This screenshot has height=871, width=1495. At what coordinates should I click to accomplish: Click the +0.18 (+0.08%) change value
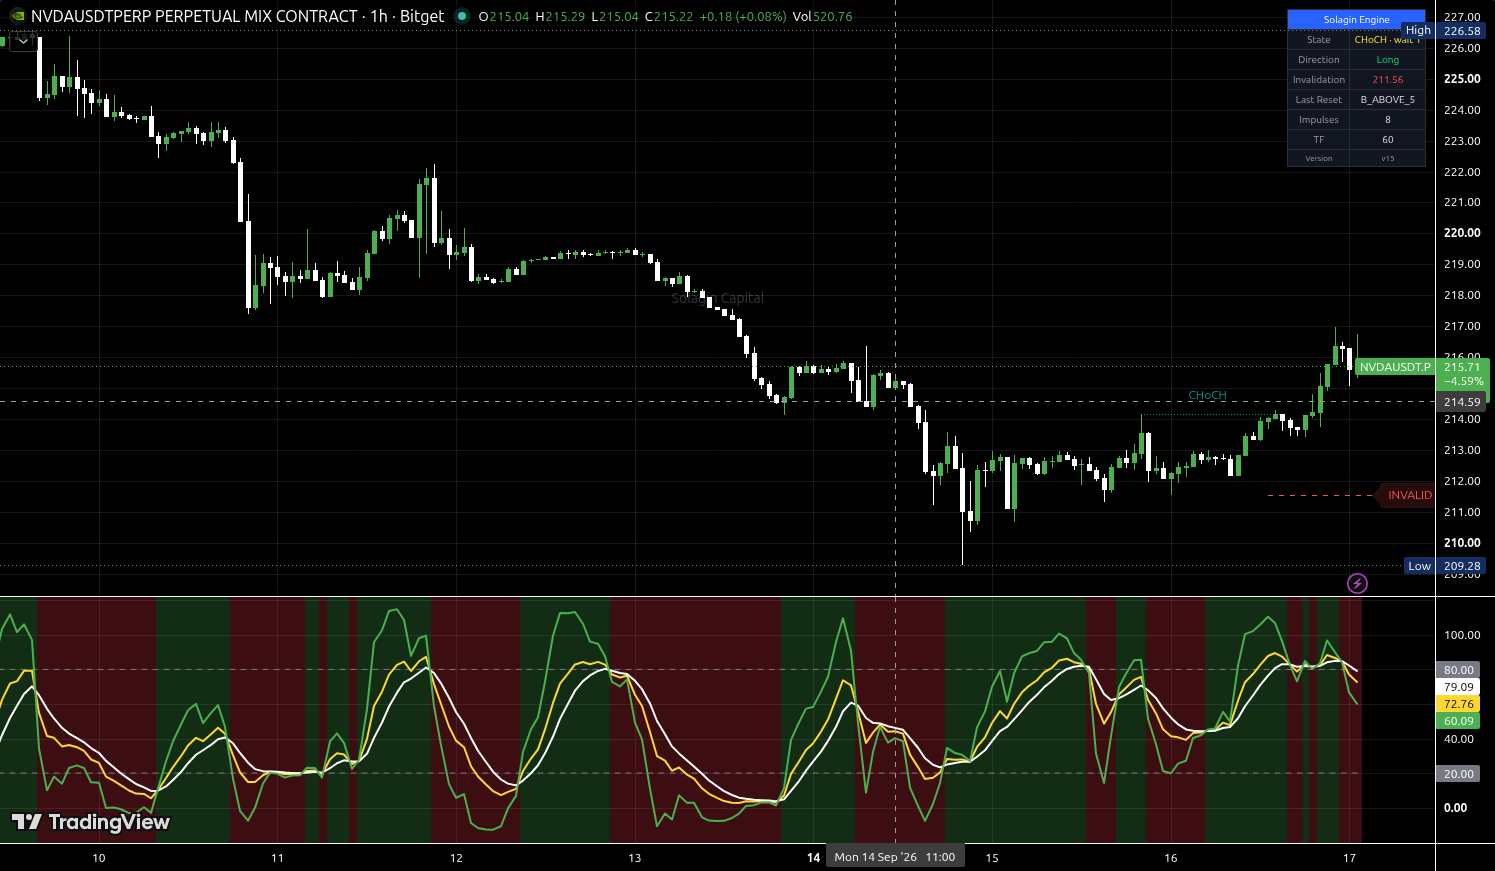743,17
